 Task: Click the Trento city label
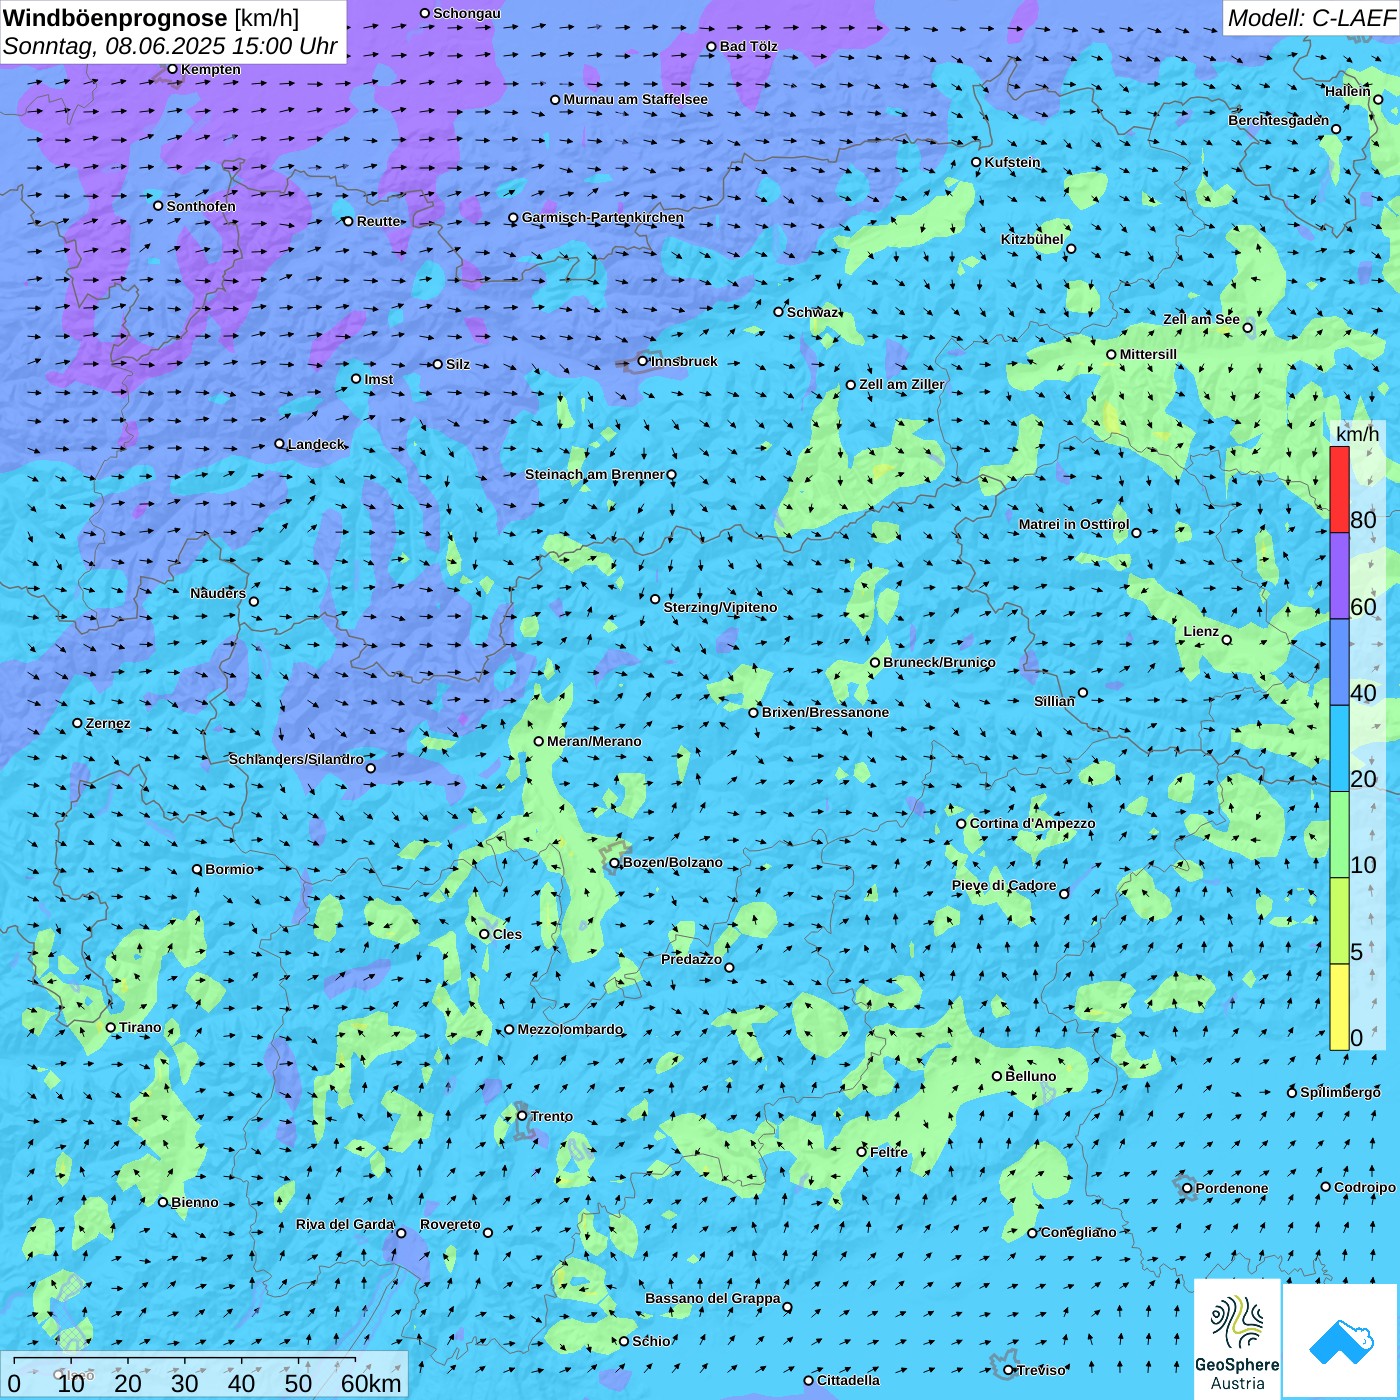coord(552,1116)
